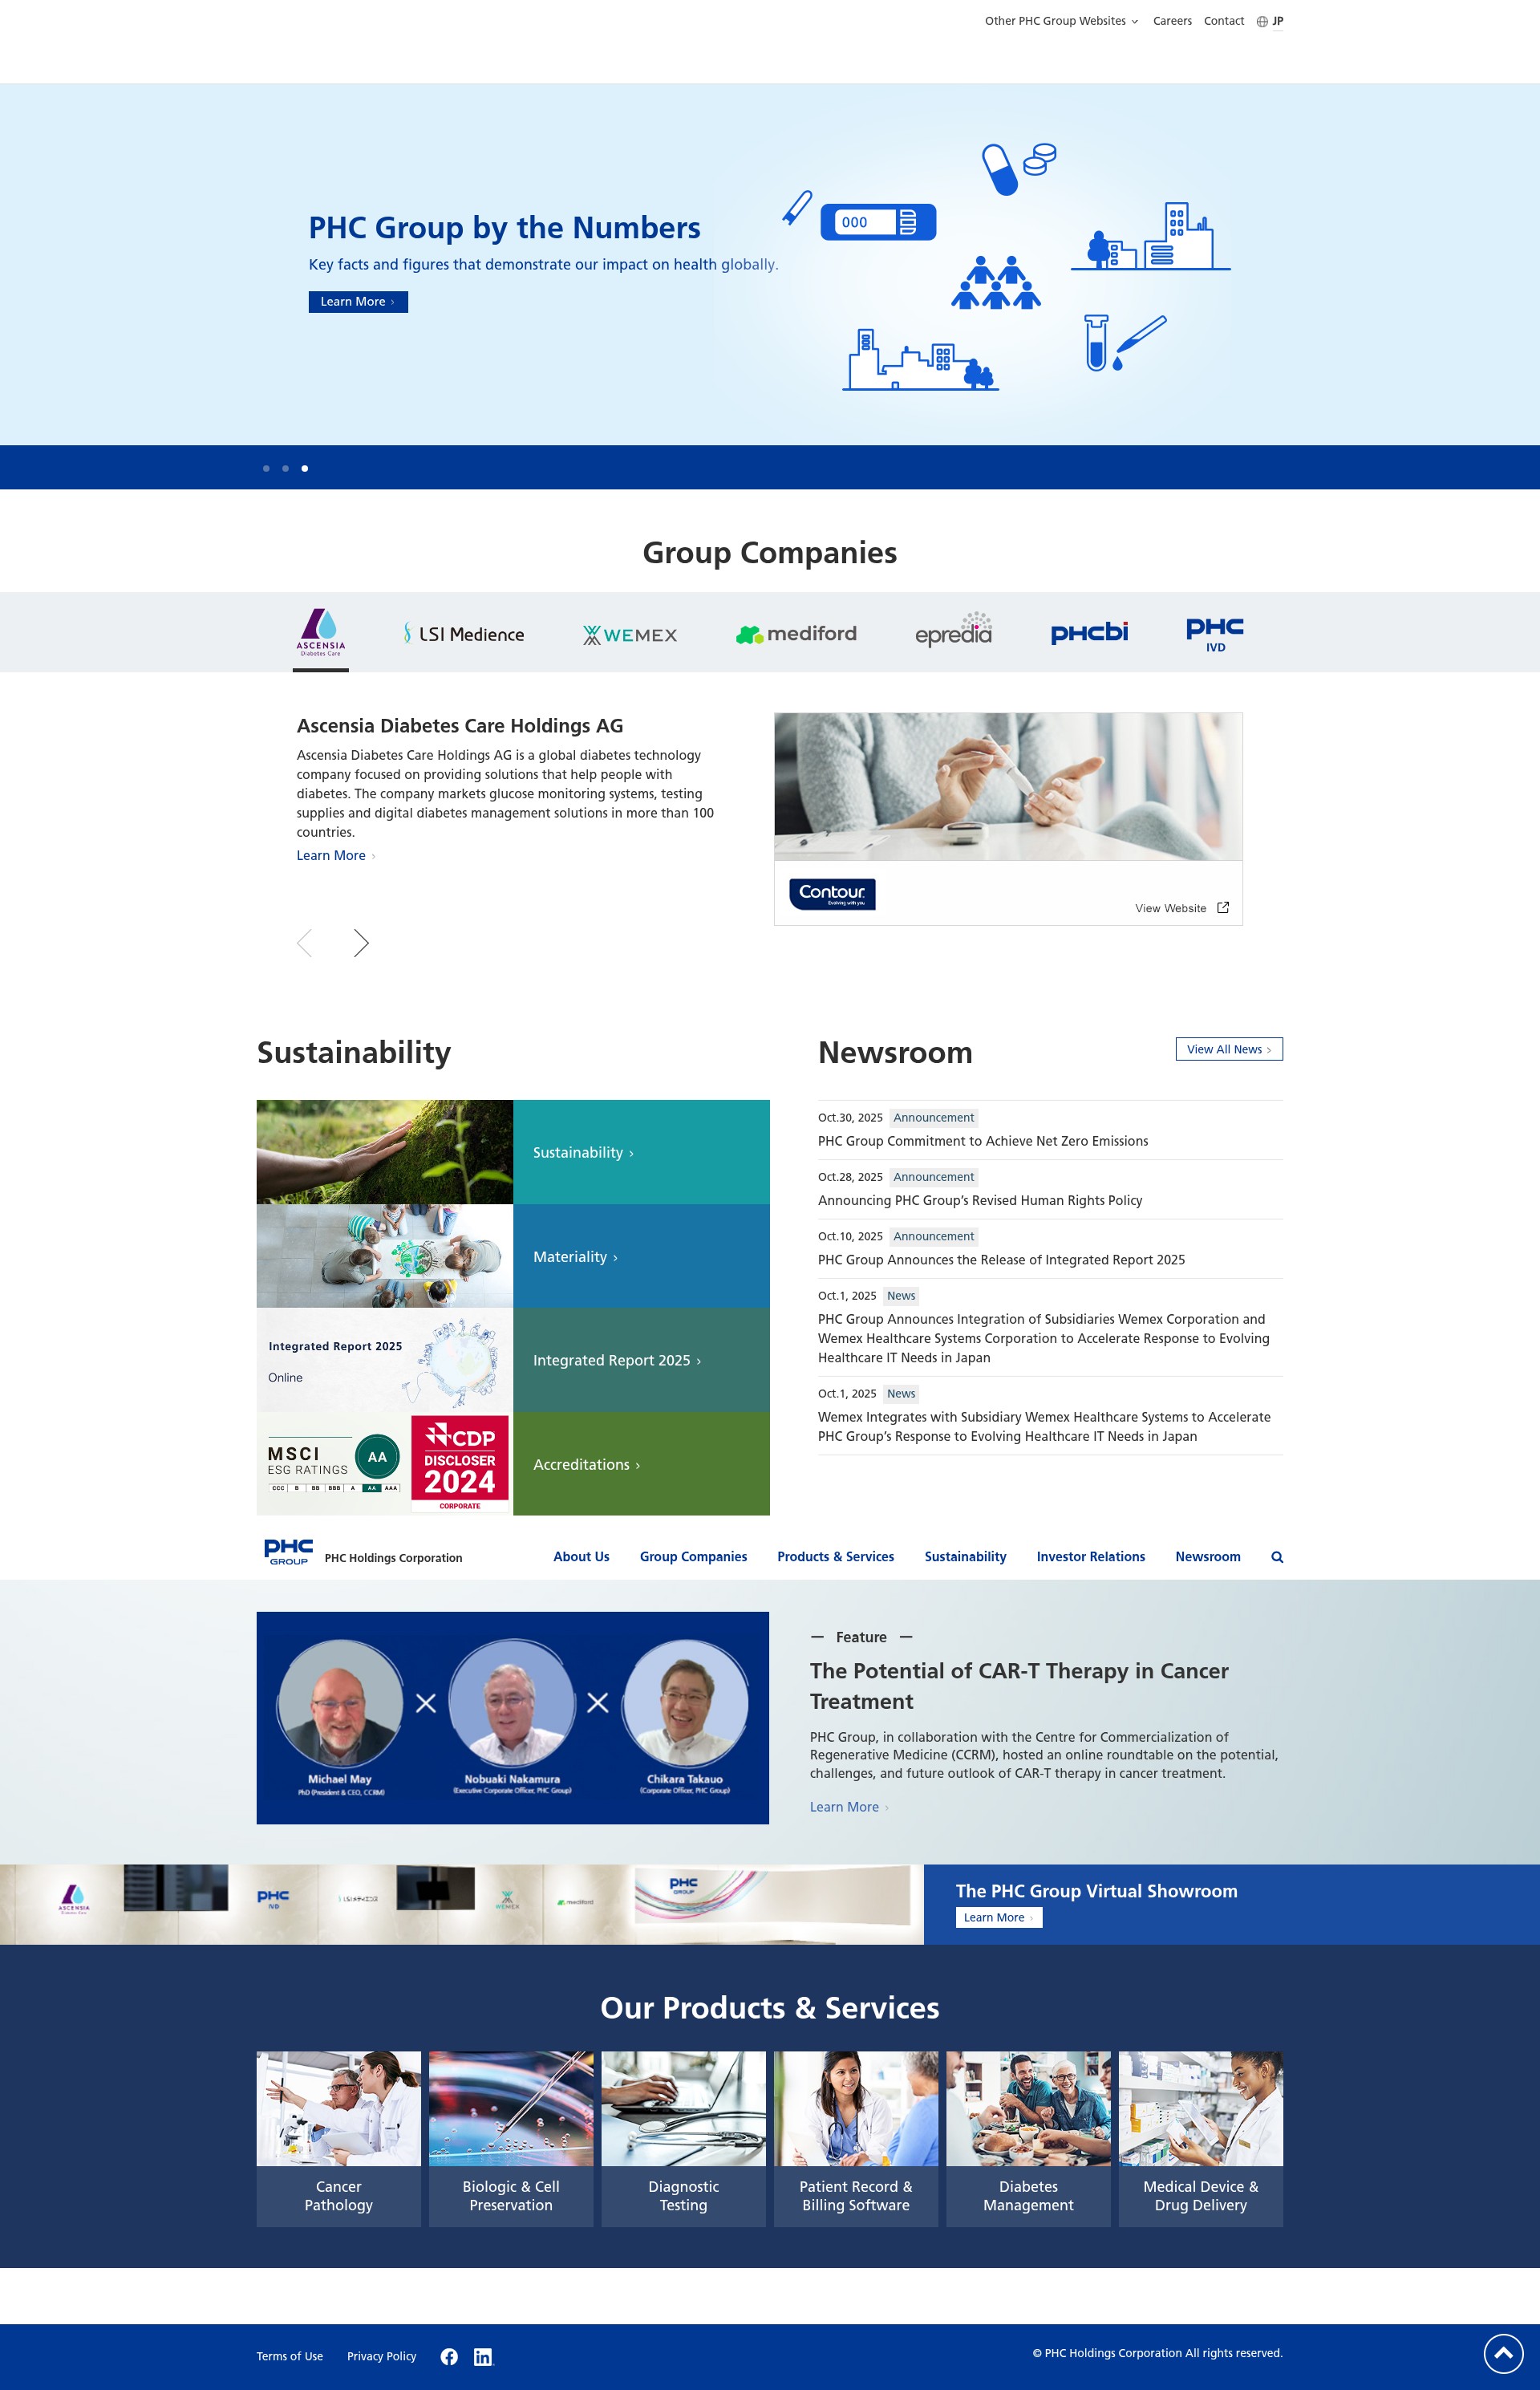The height and width of the screenshot is (2390, 1540).
Task: Open the Medical Device & Drug Delivery card
Action: [x=1200, y=2139]
